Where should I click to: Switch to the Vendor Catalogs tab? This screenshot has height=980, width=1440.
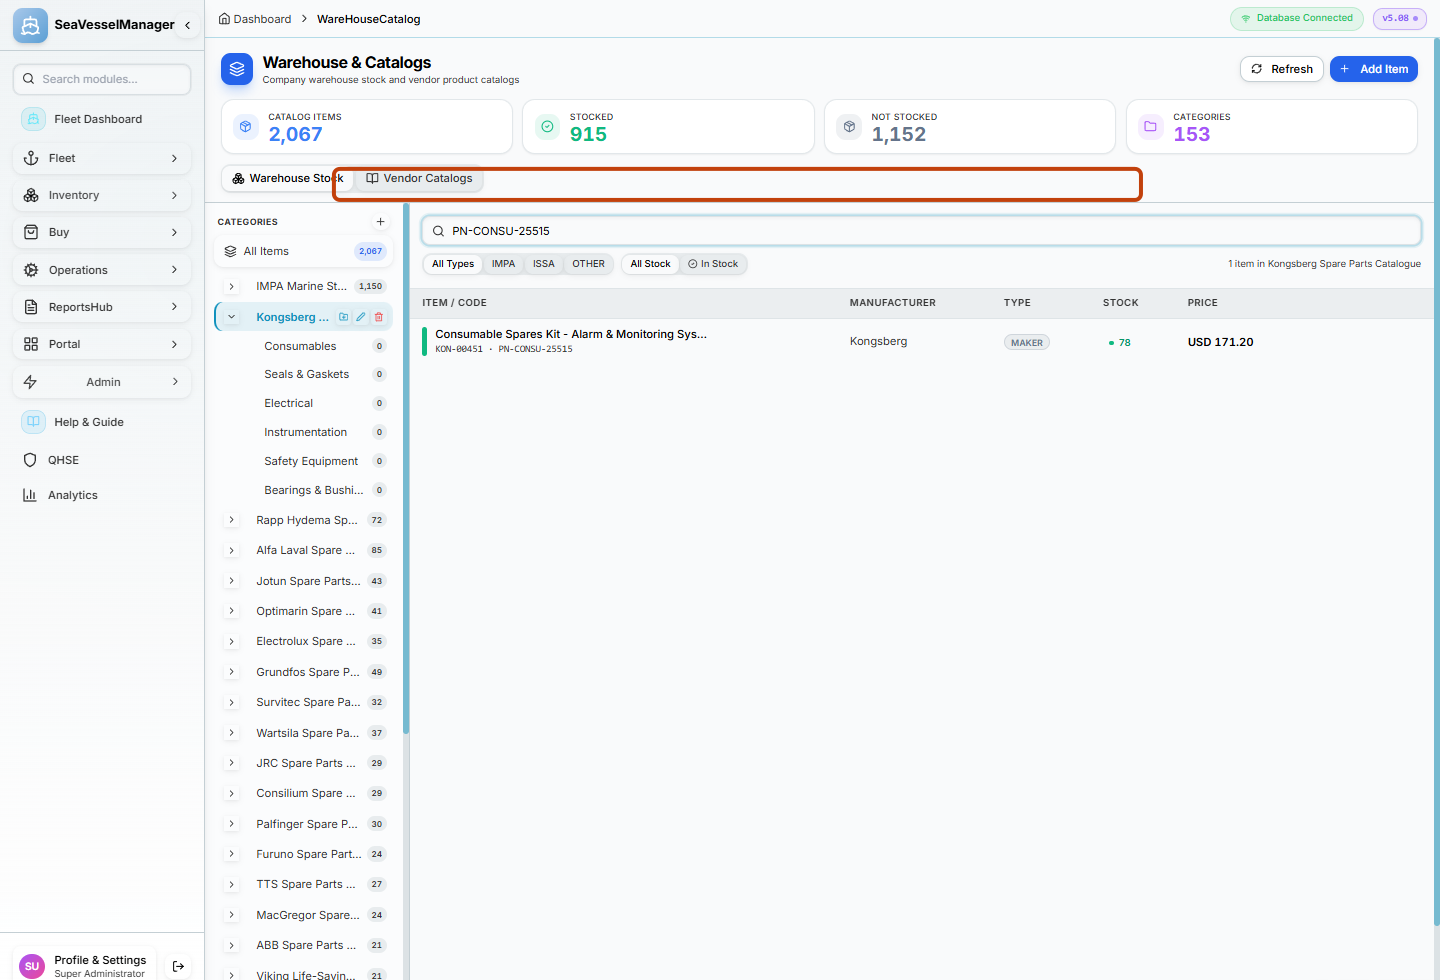[x=419, y=178]
